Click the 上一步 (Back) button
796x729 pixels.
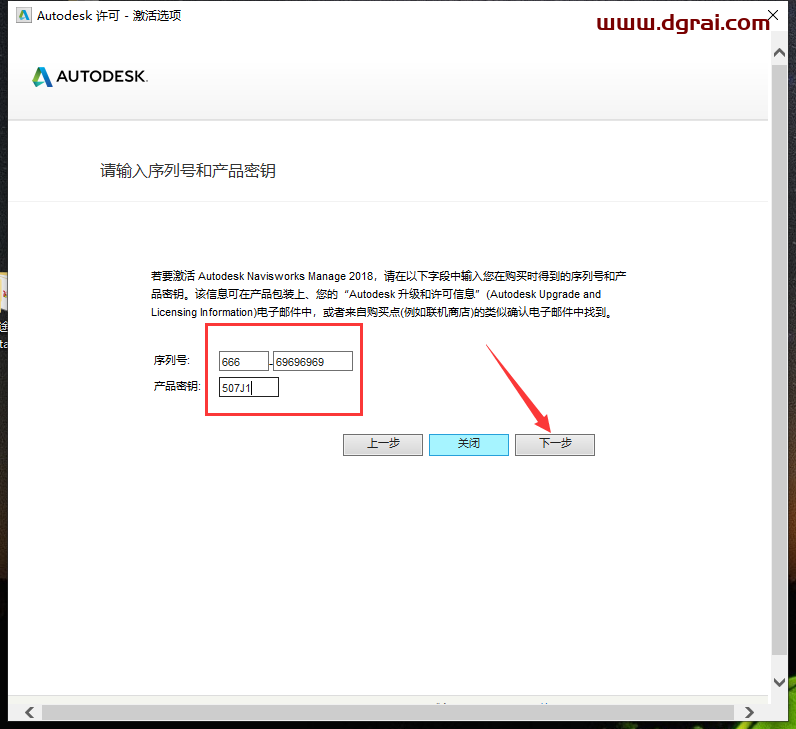[383, 445]
